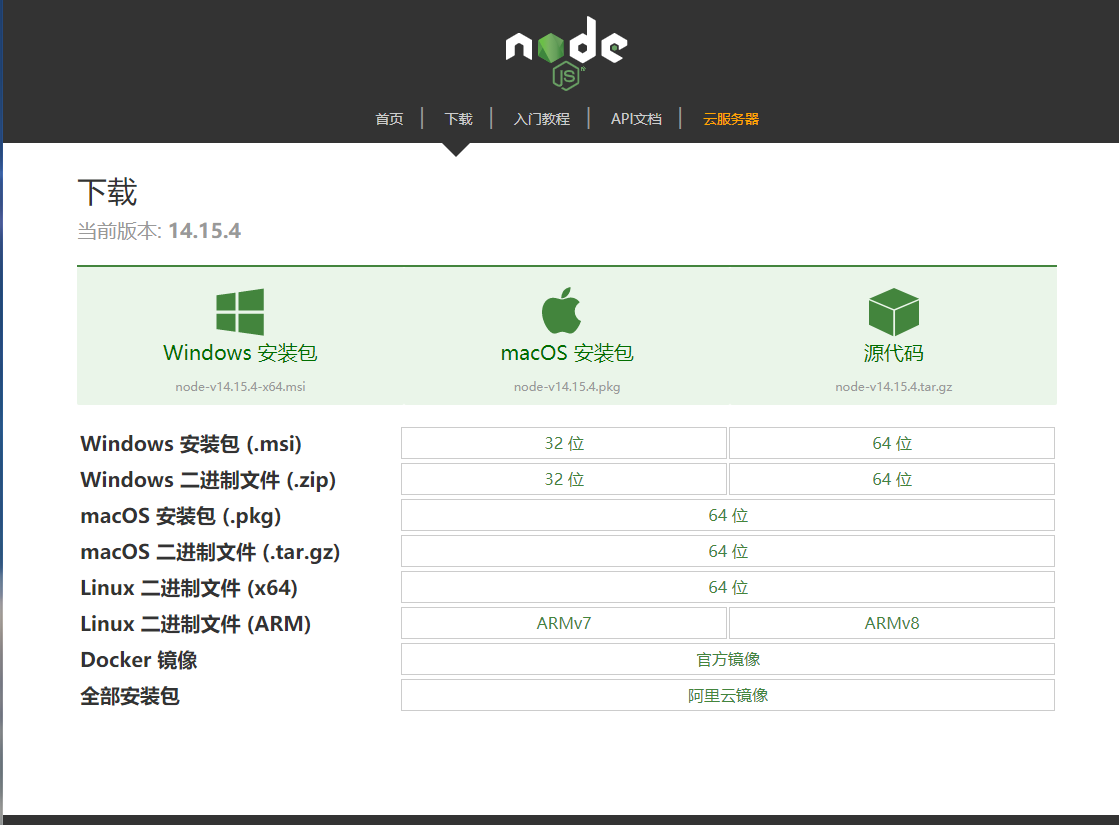The image size is (1119, 825).
Task: Click the 下载 page heading
Action: (107, 192)
